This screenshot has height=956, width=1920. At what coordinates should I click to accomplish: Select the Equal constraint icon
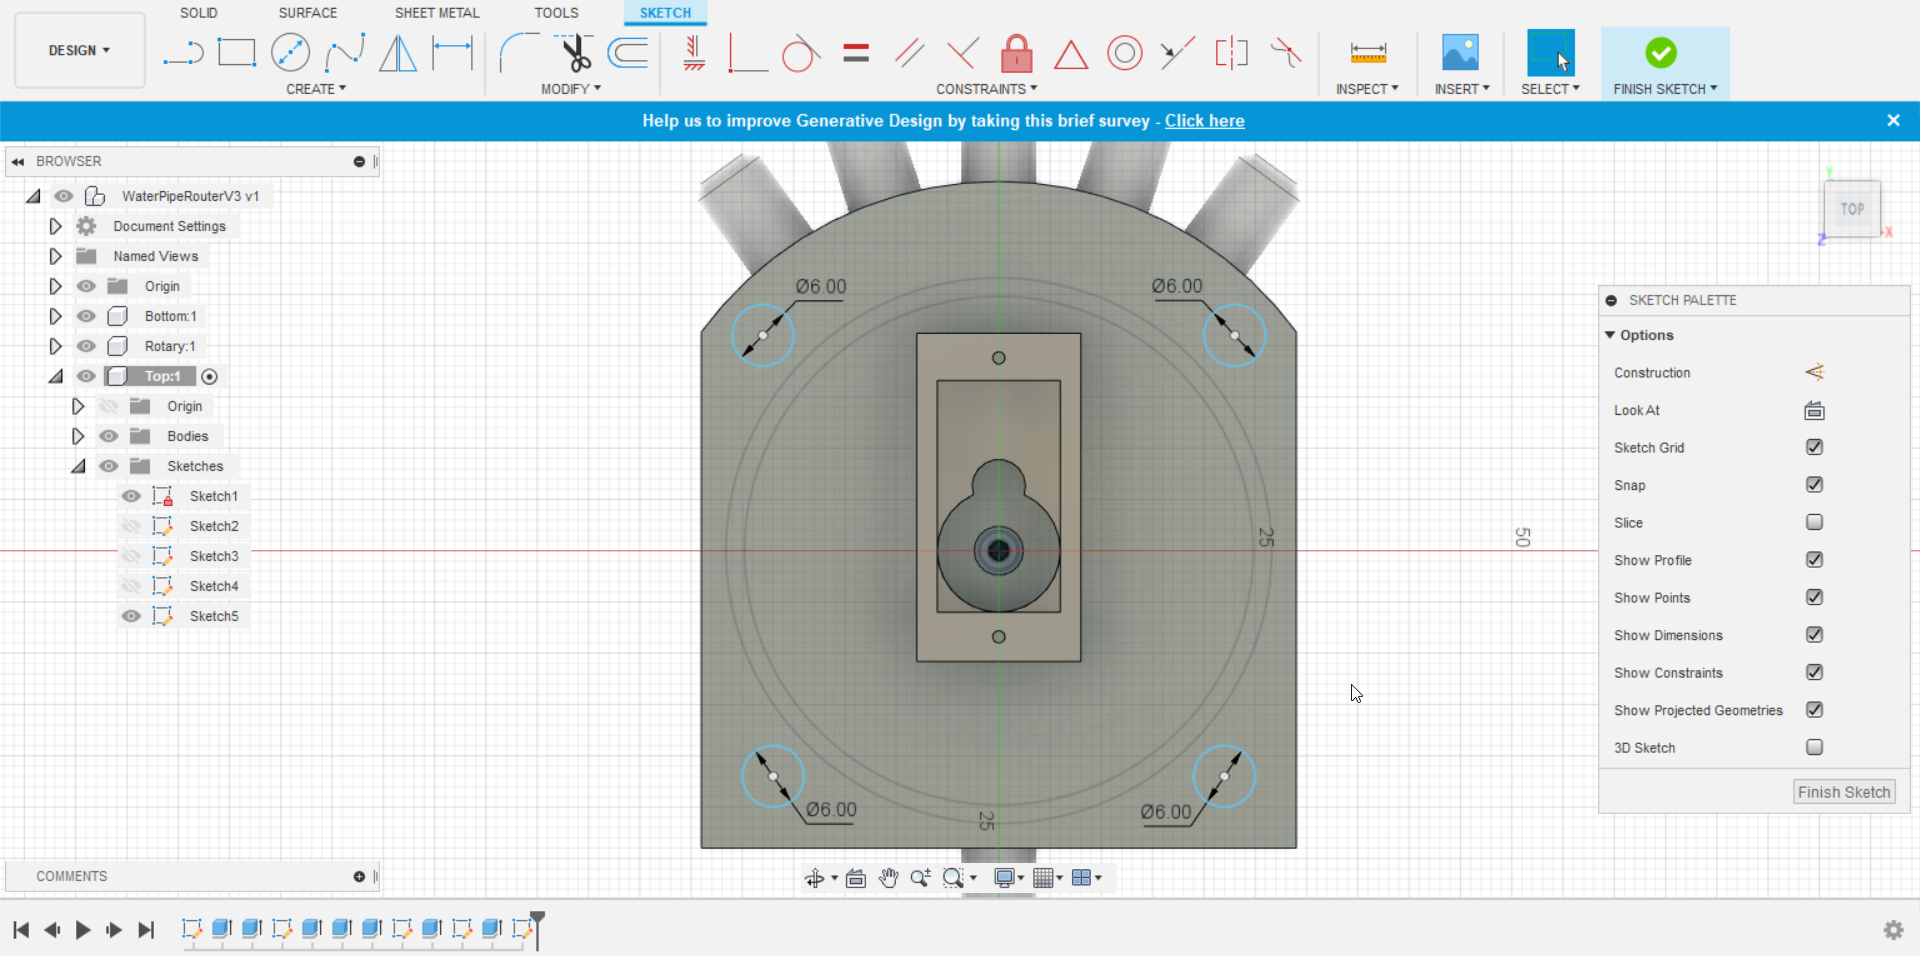(856, 53)
